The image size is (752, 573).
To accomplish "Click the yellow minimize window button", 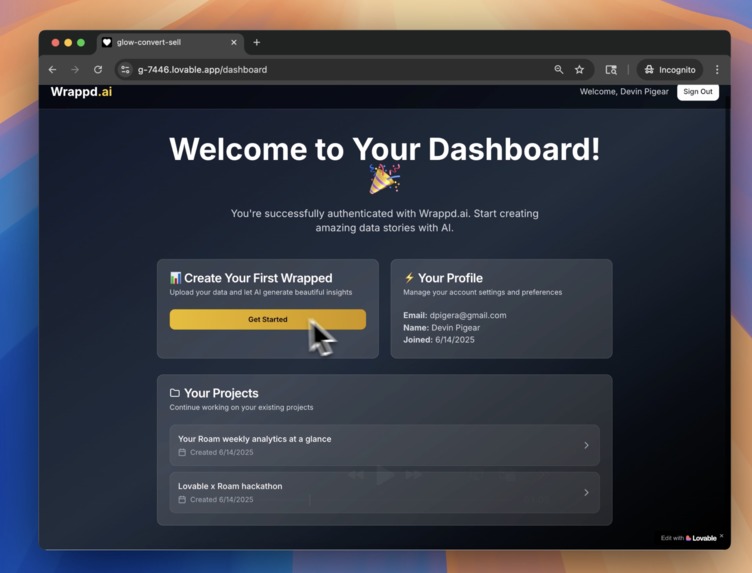I will pos(68,43).
